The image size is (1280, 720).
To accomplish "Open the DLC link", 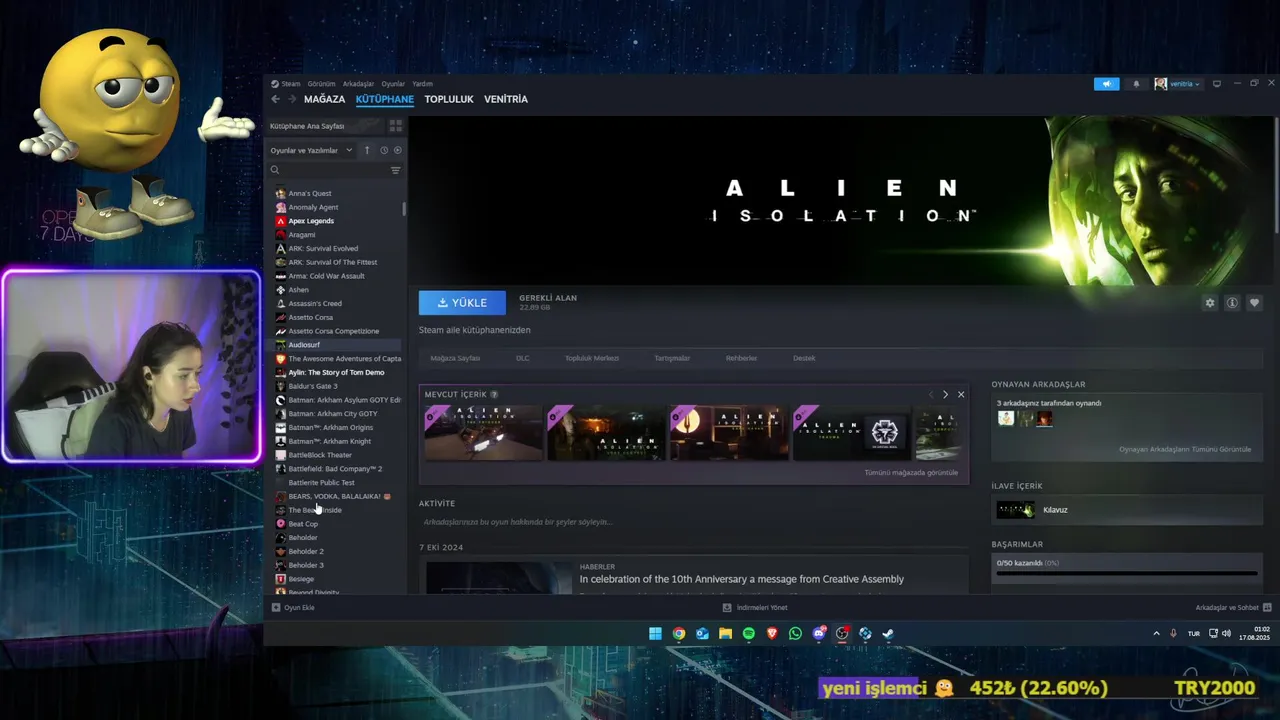I will pyautogui.click(x=523, y=358).
